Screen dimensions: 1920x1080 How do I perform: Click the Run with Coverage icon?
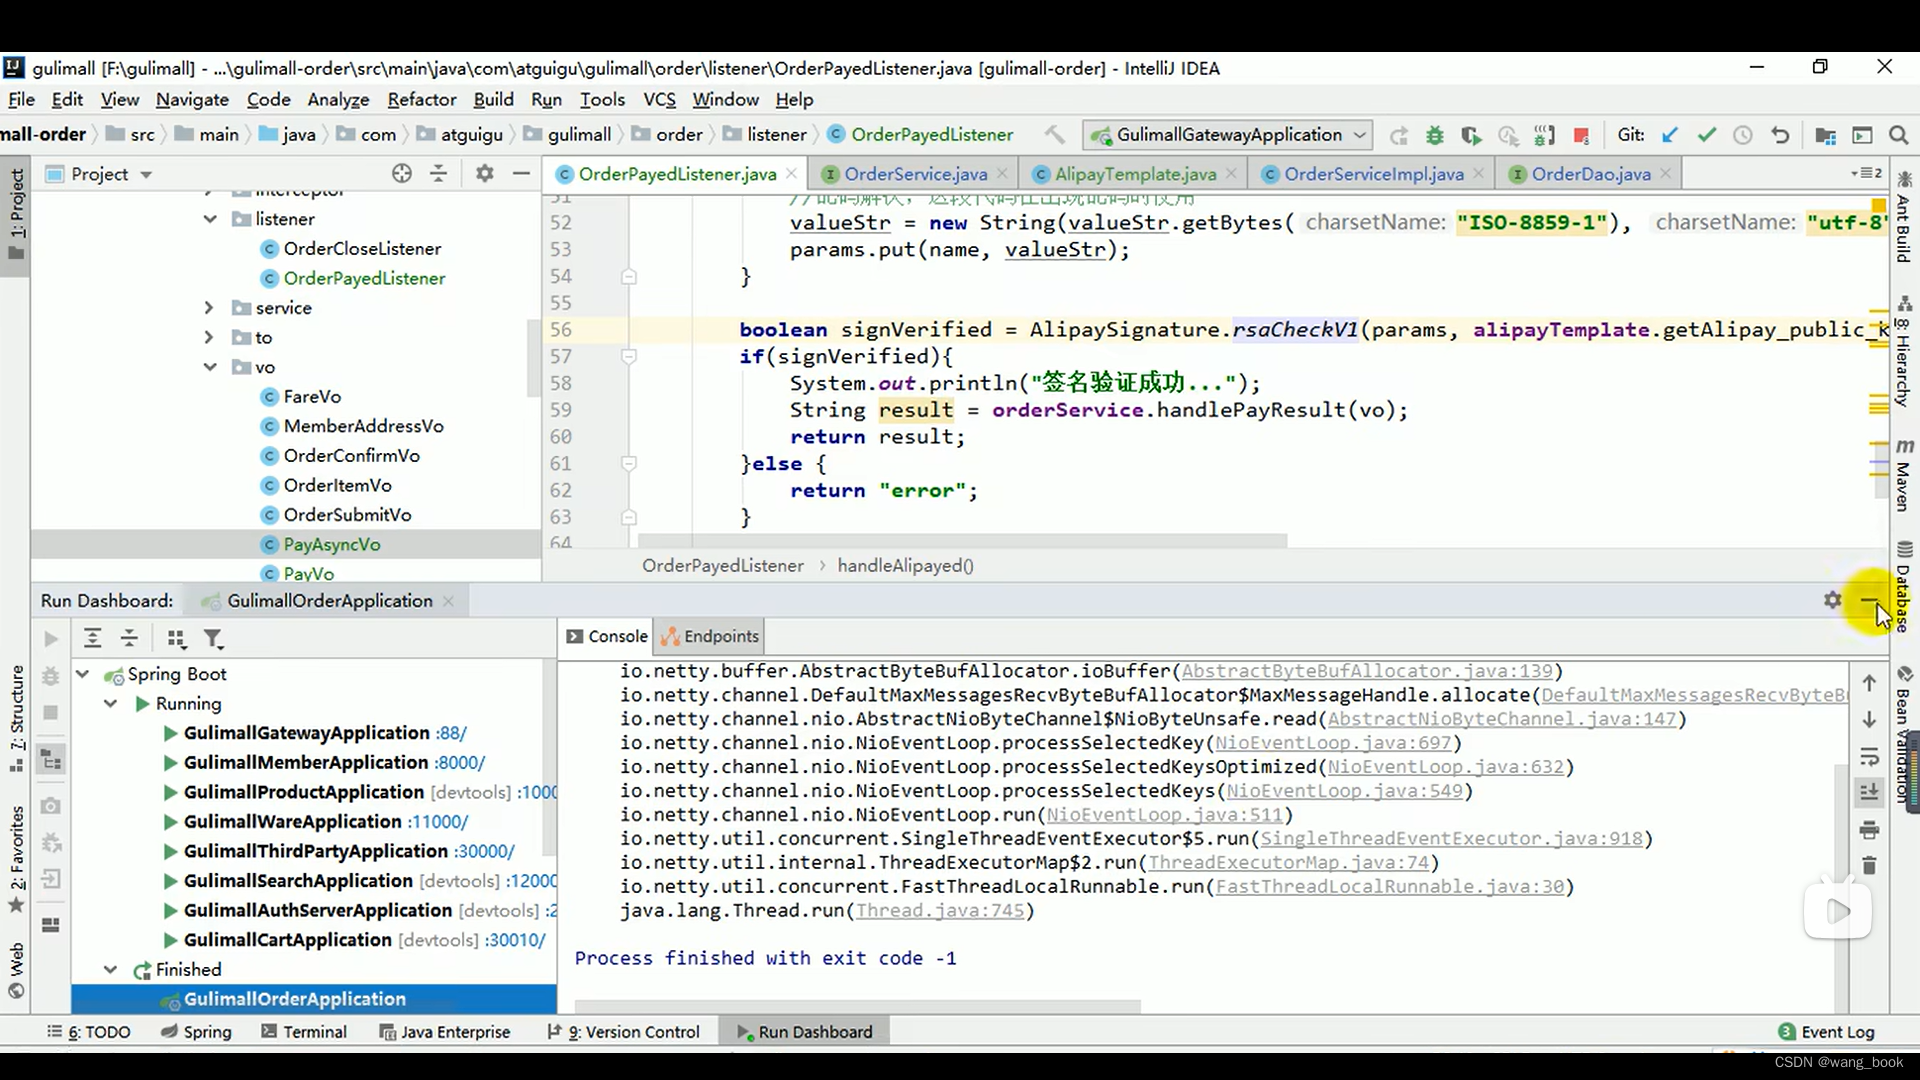click(1471, 135)
